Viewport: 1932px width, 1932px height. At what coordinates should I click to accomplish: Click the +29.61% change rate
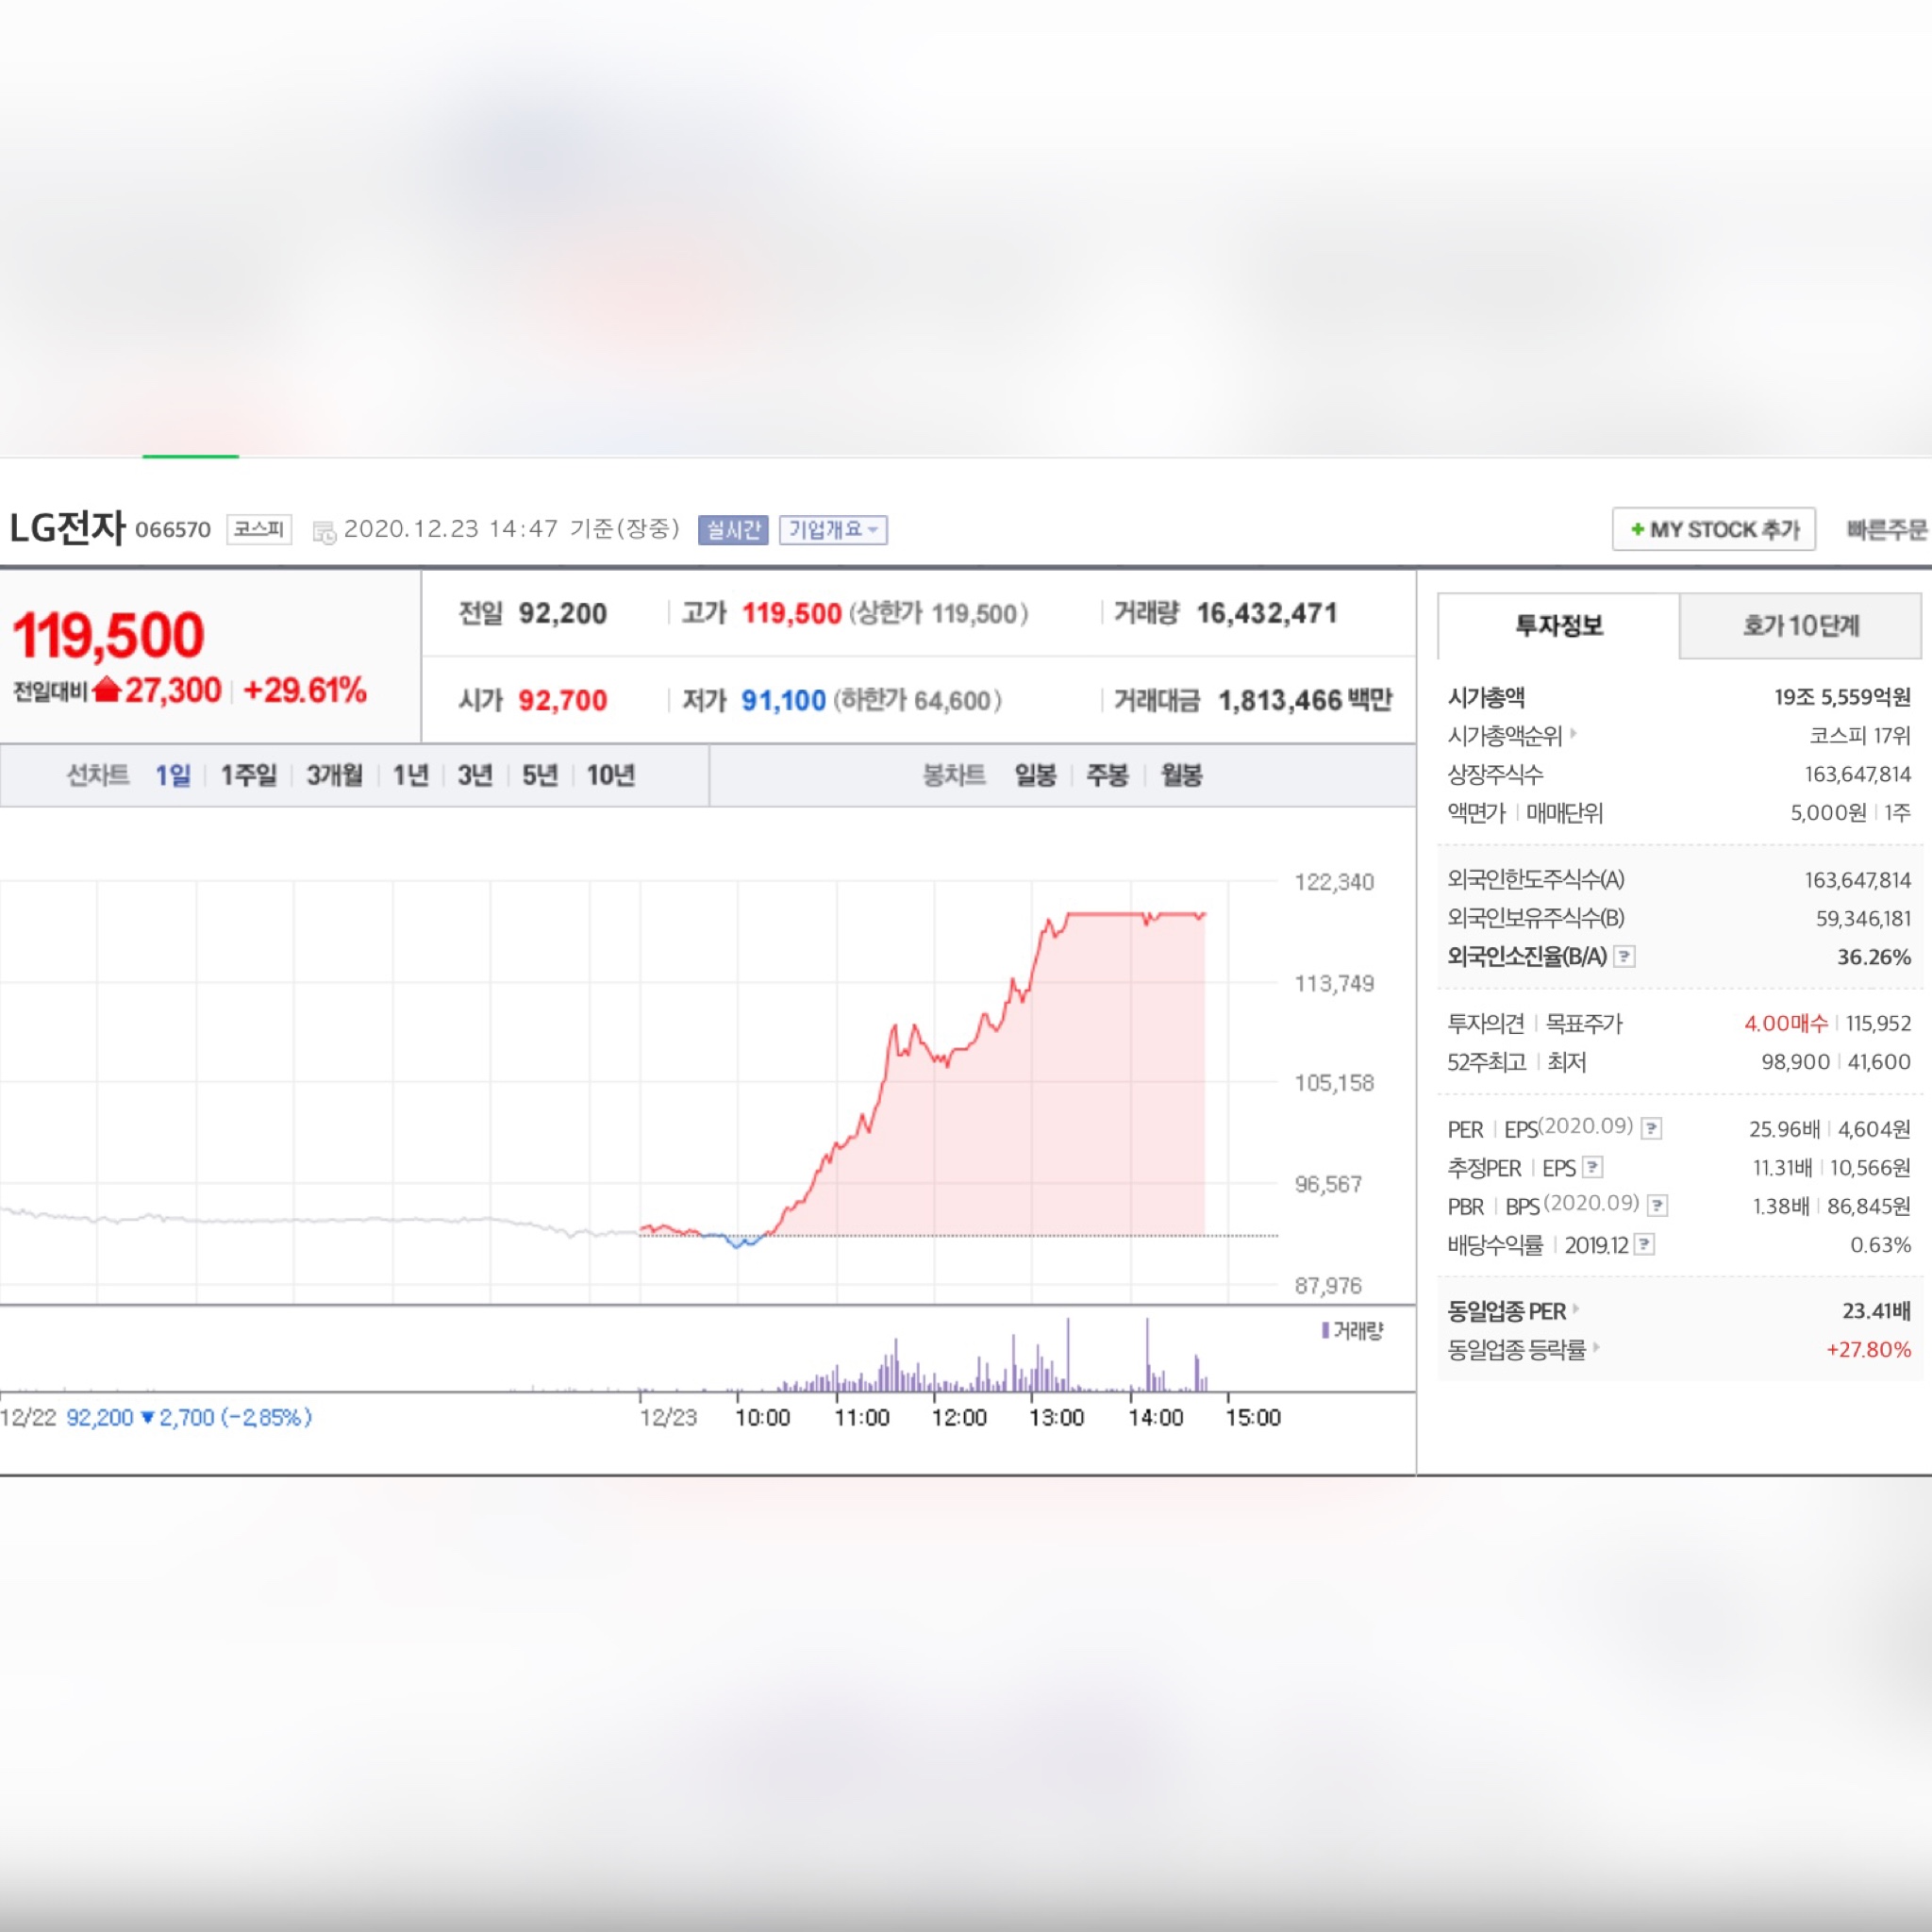[x=305, y=690]
